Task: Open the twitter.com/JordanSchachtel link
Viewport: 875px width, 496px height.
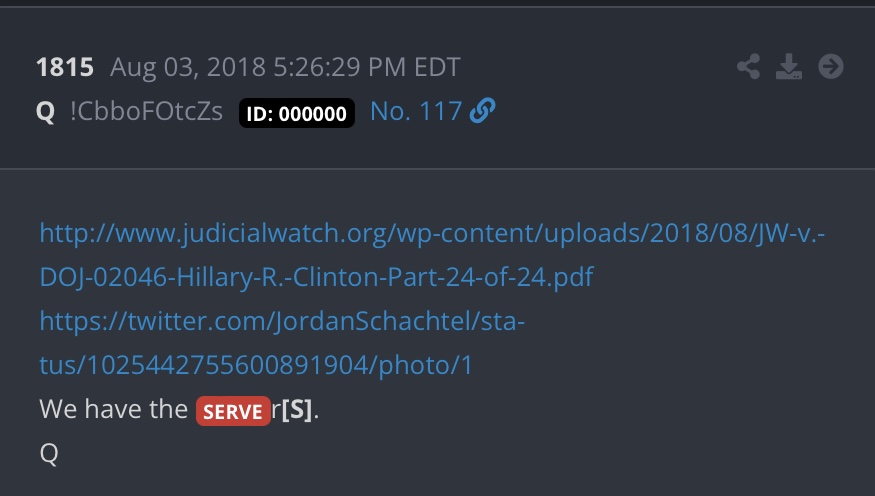Action: pyautogui.click(x=282, y=321)
